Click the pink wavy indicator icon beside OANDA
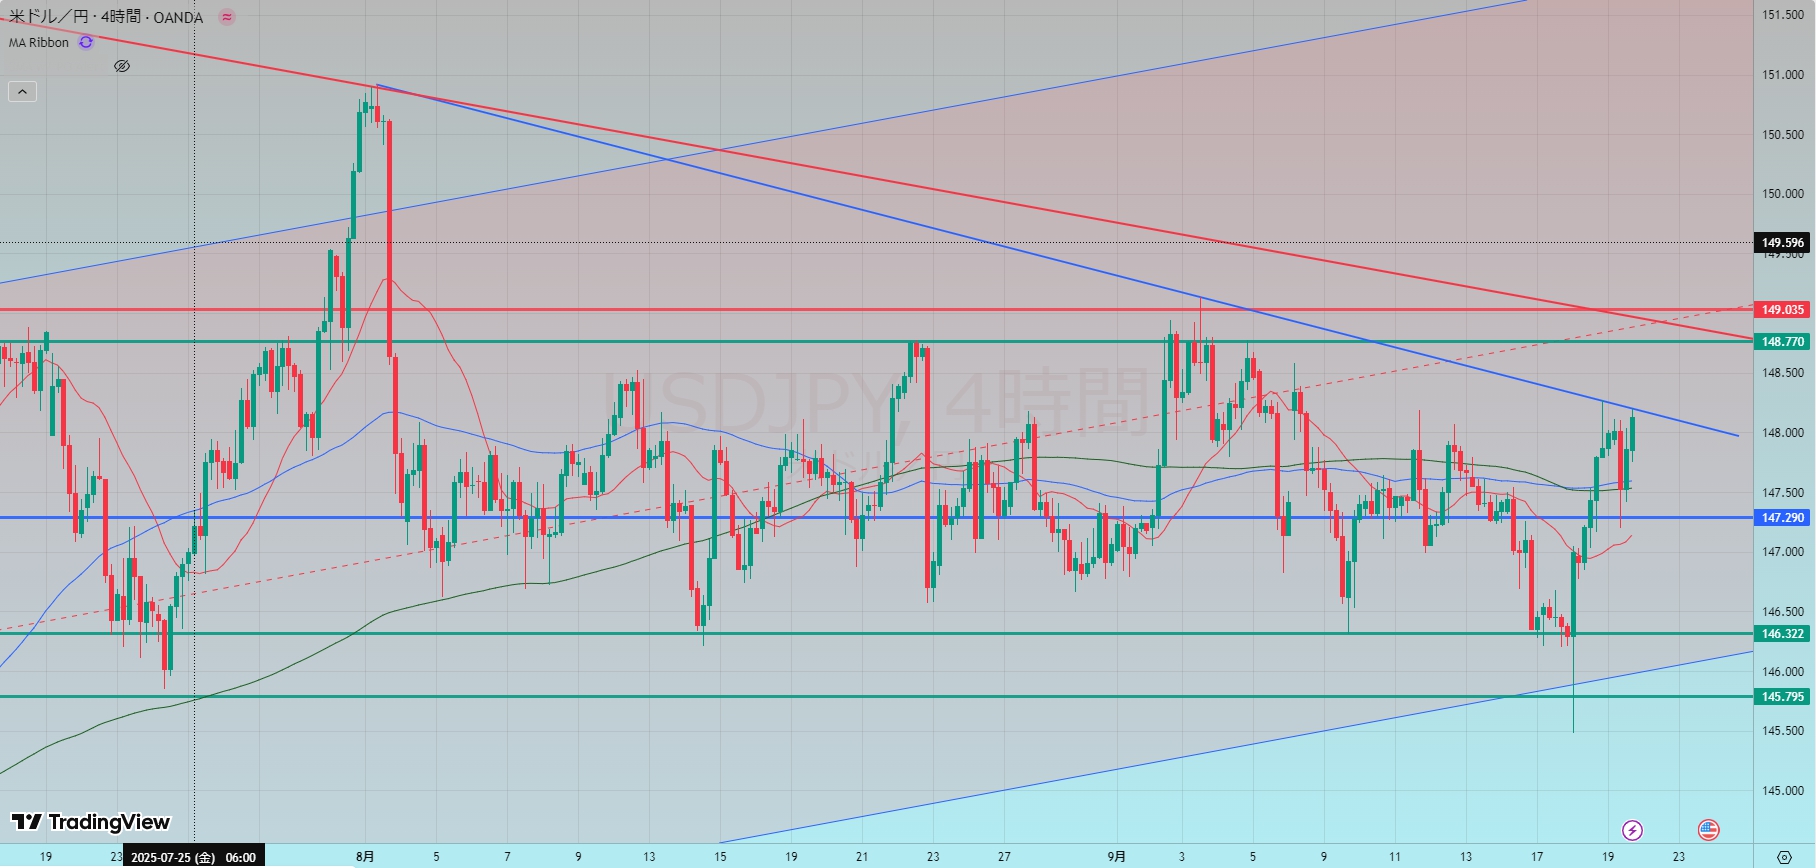 (x=227, y=17)
